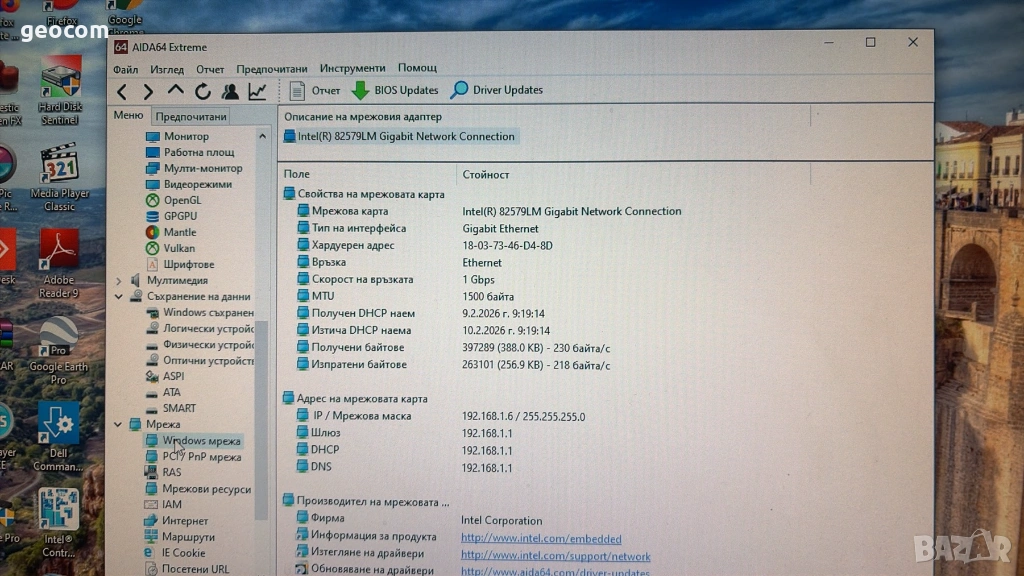Screen dimensions: 1024x576
Task: Expand the Мултимедия tree node
Action: click(119, 281)
